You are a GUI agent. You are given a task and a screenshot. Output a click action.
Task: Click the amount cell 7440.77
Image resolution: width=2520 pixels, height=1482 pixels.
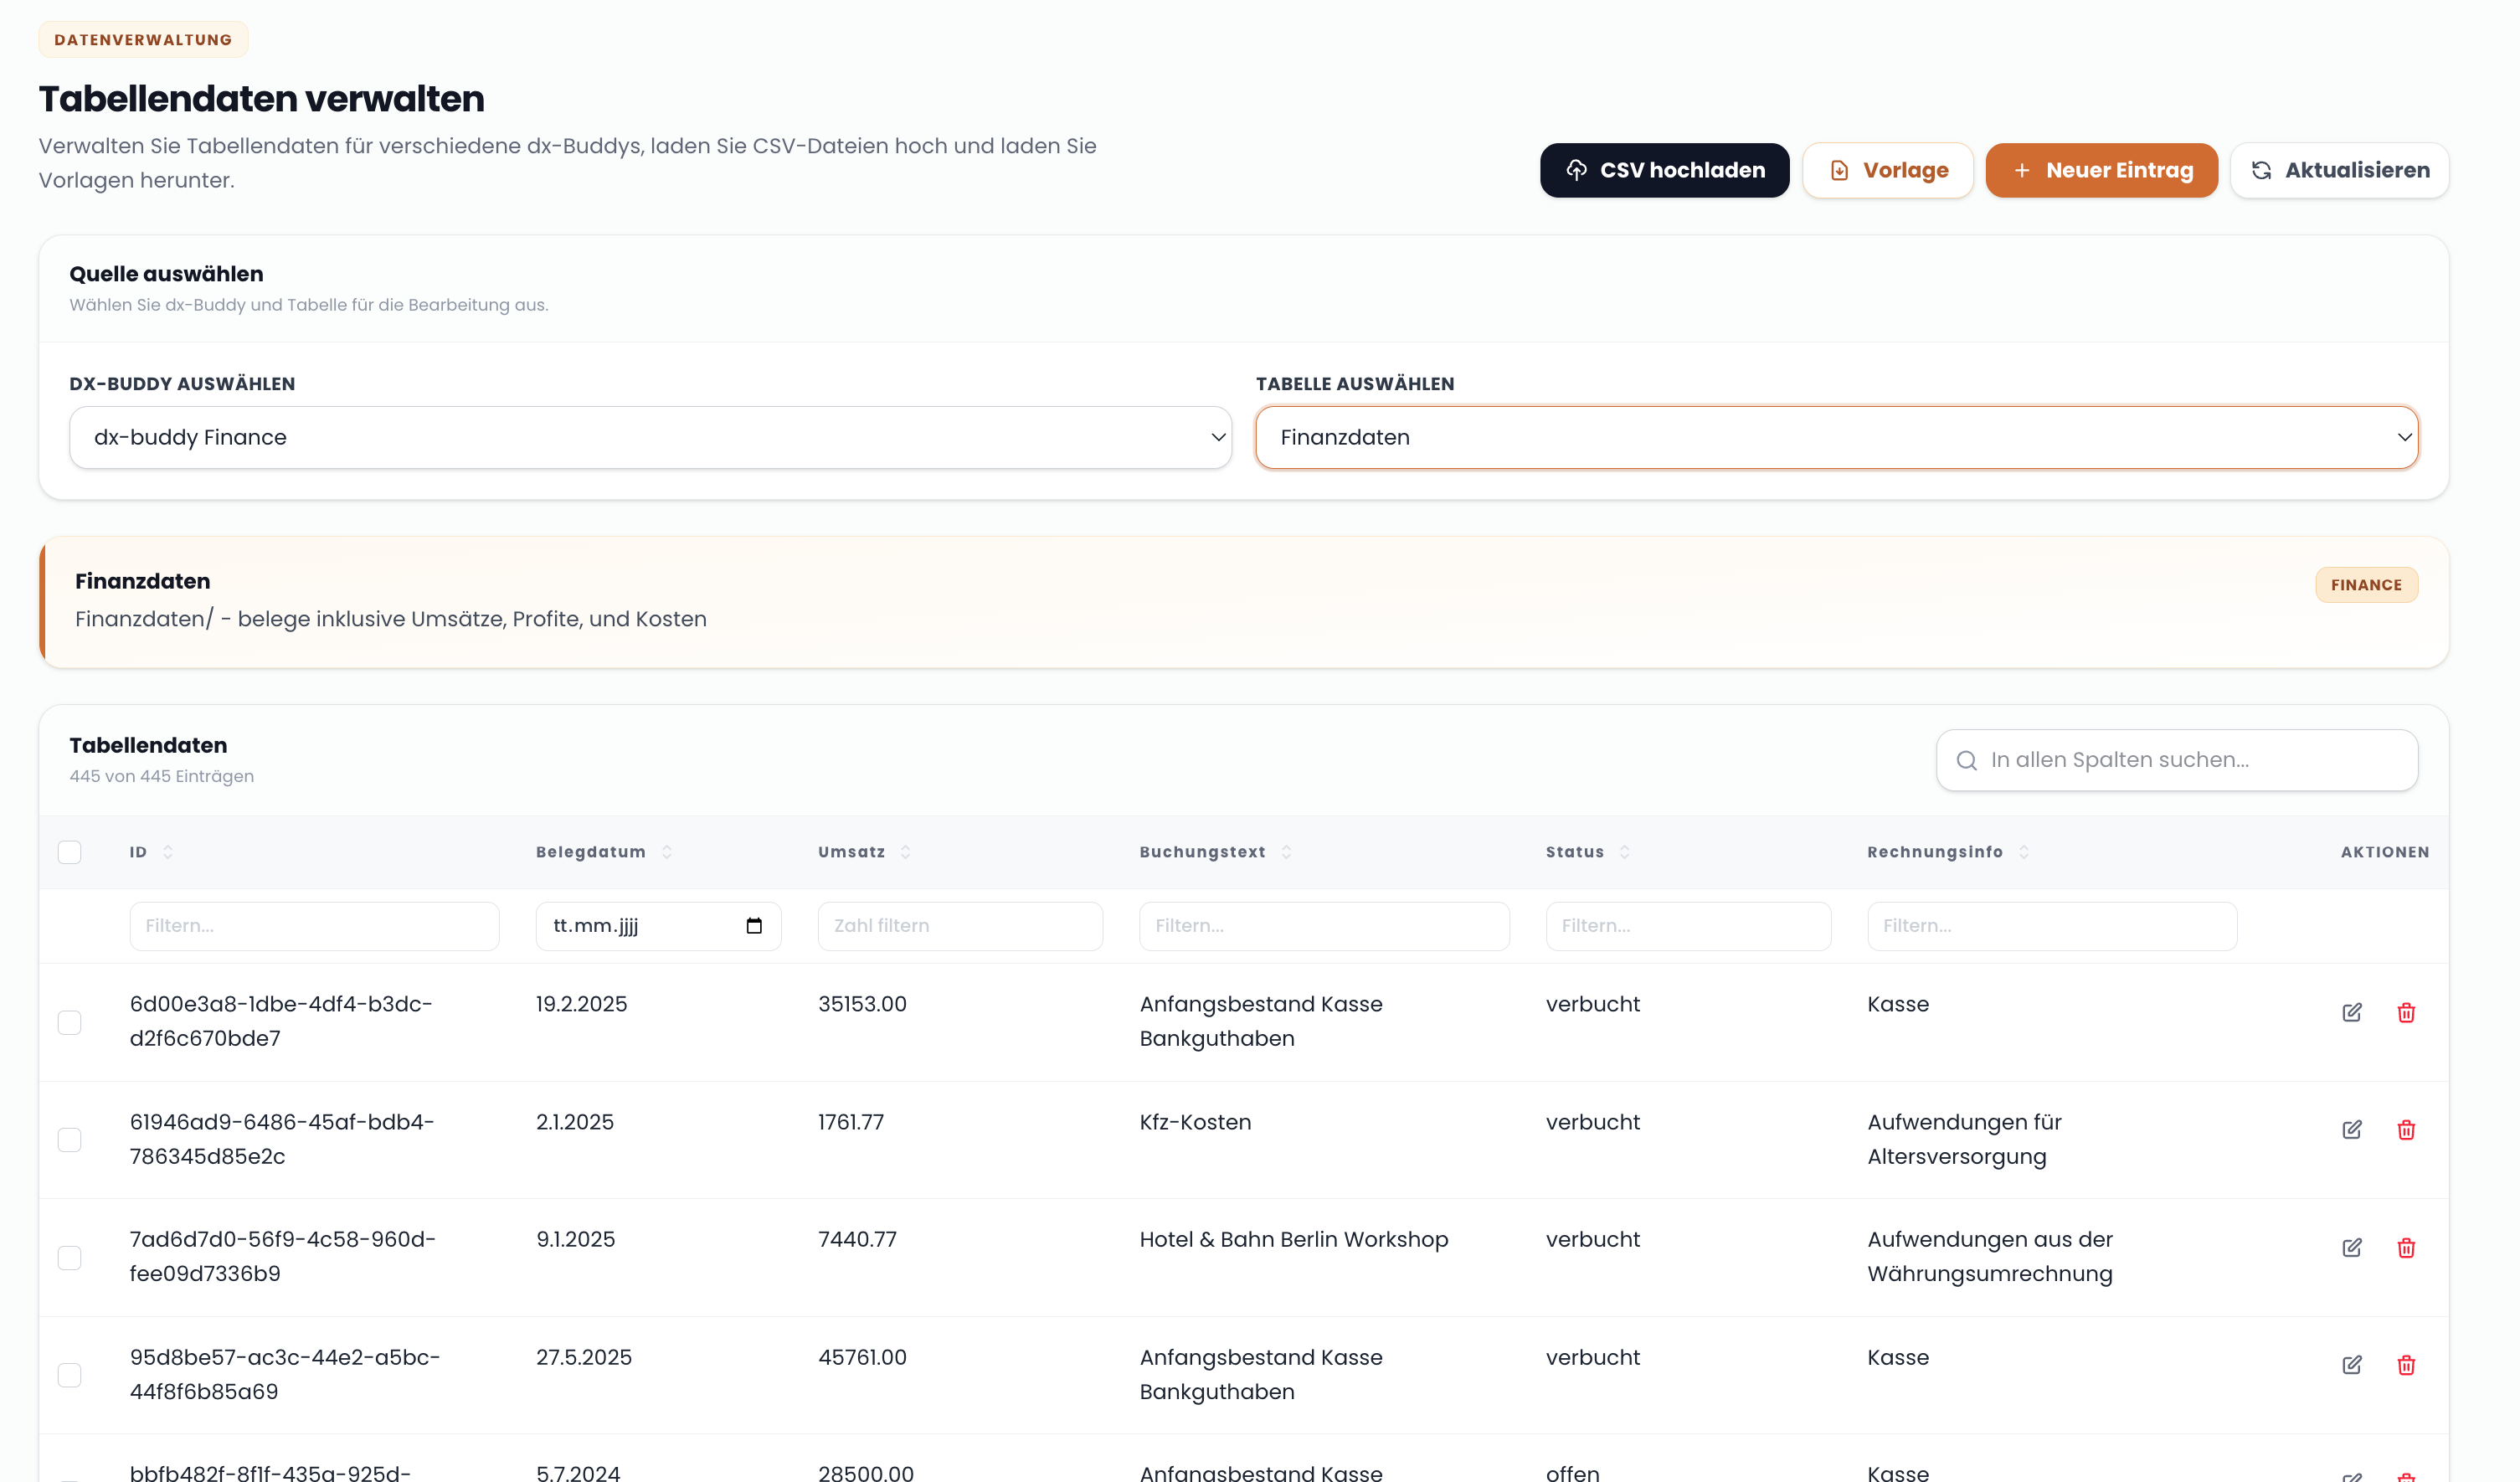point(857,1239)
